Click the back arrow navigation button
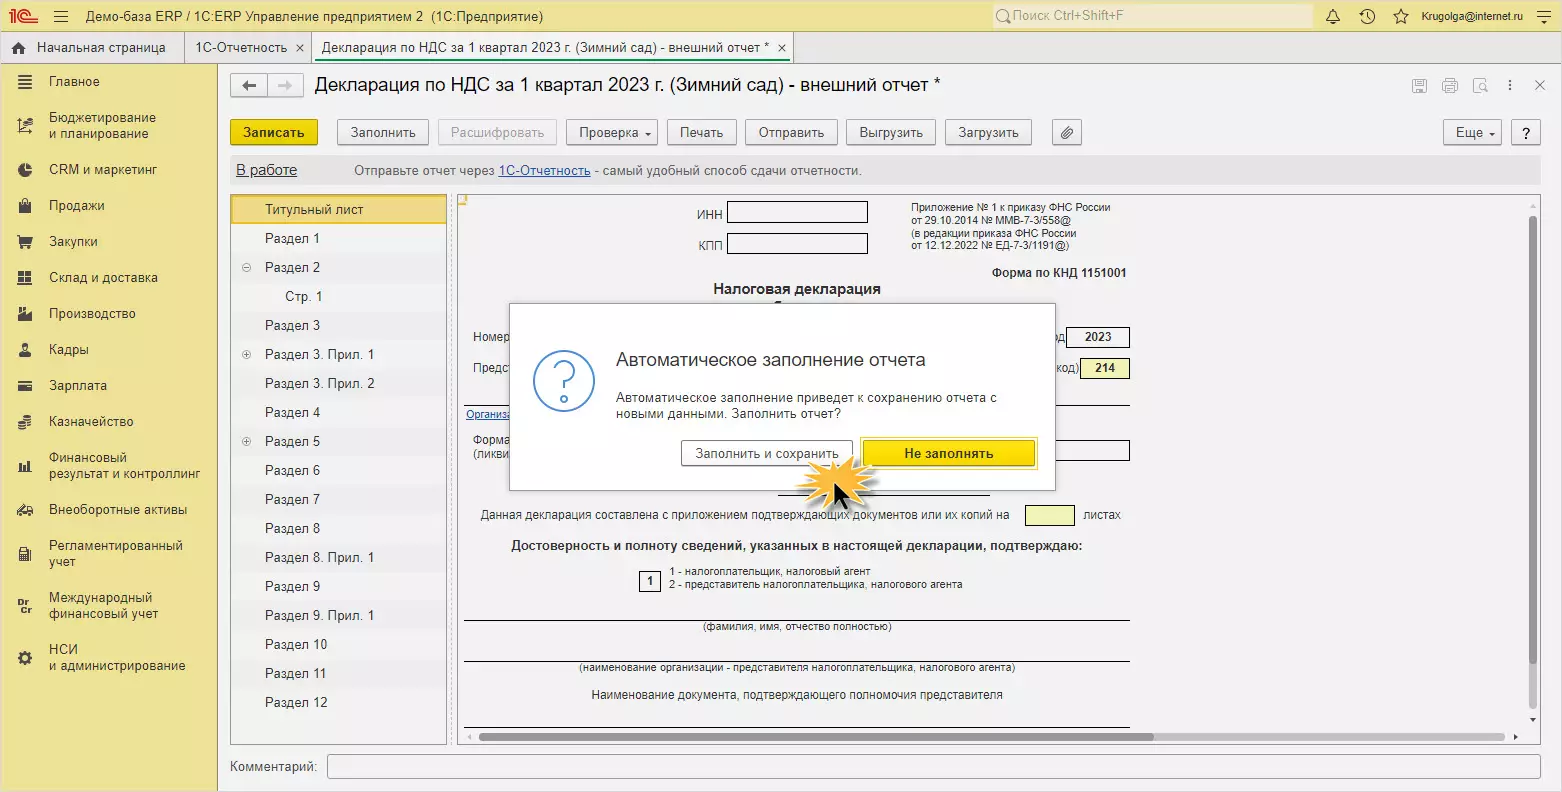1562x792 pixels. [x=249, y=86]
